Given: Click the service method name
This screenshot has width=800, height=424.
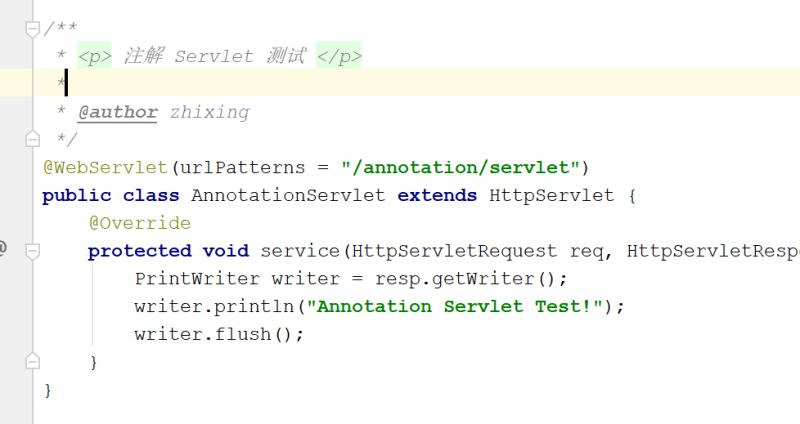Looking at the screenshot, I should pos(300,251).
